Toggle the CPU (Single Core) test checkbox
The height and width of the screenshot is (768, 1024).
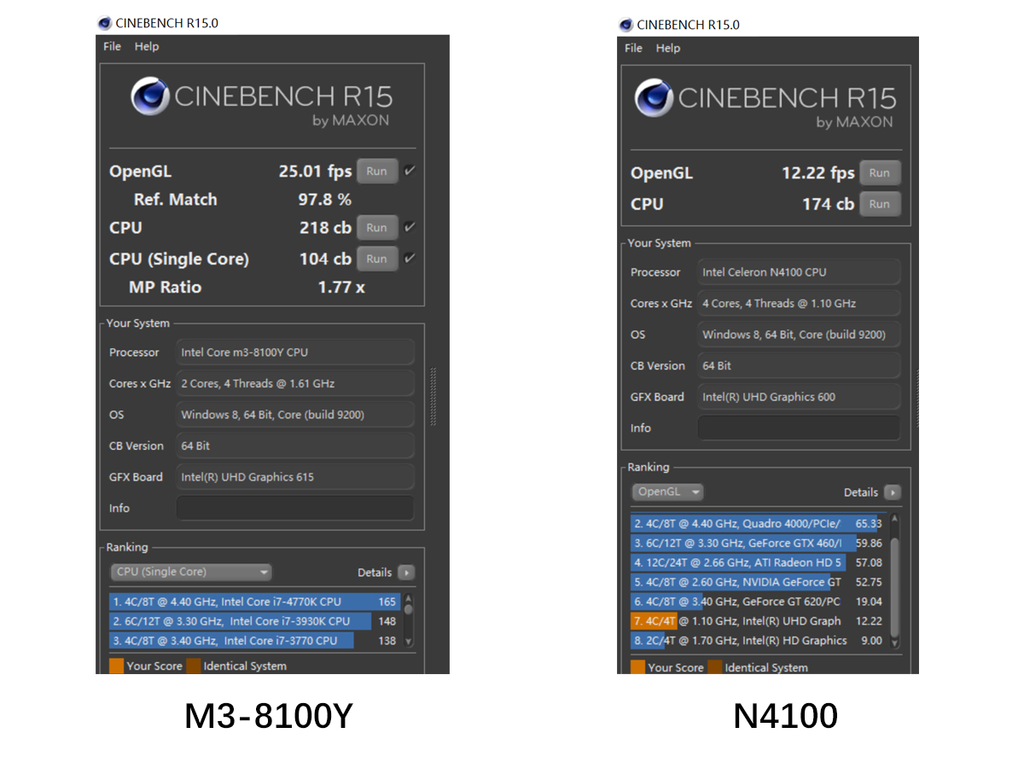409,259
